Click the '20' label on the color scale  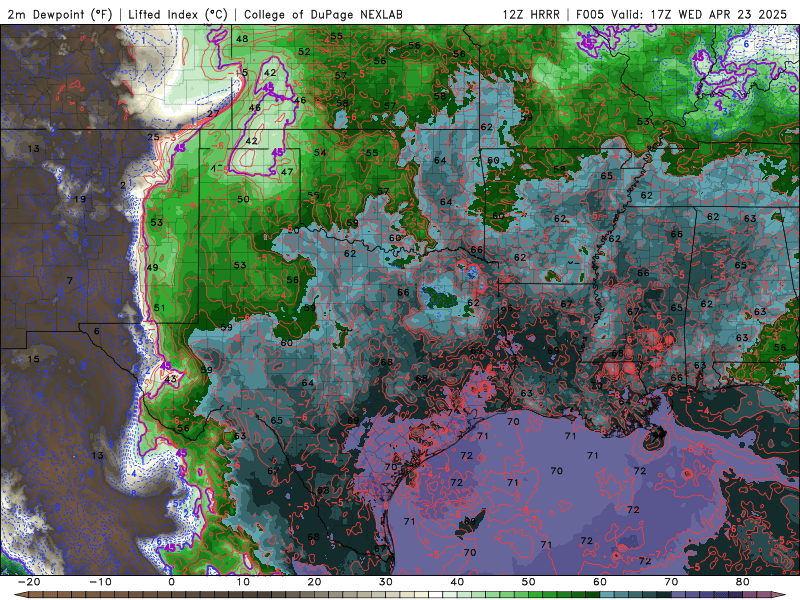[314, 582]
